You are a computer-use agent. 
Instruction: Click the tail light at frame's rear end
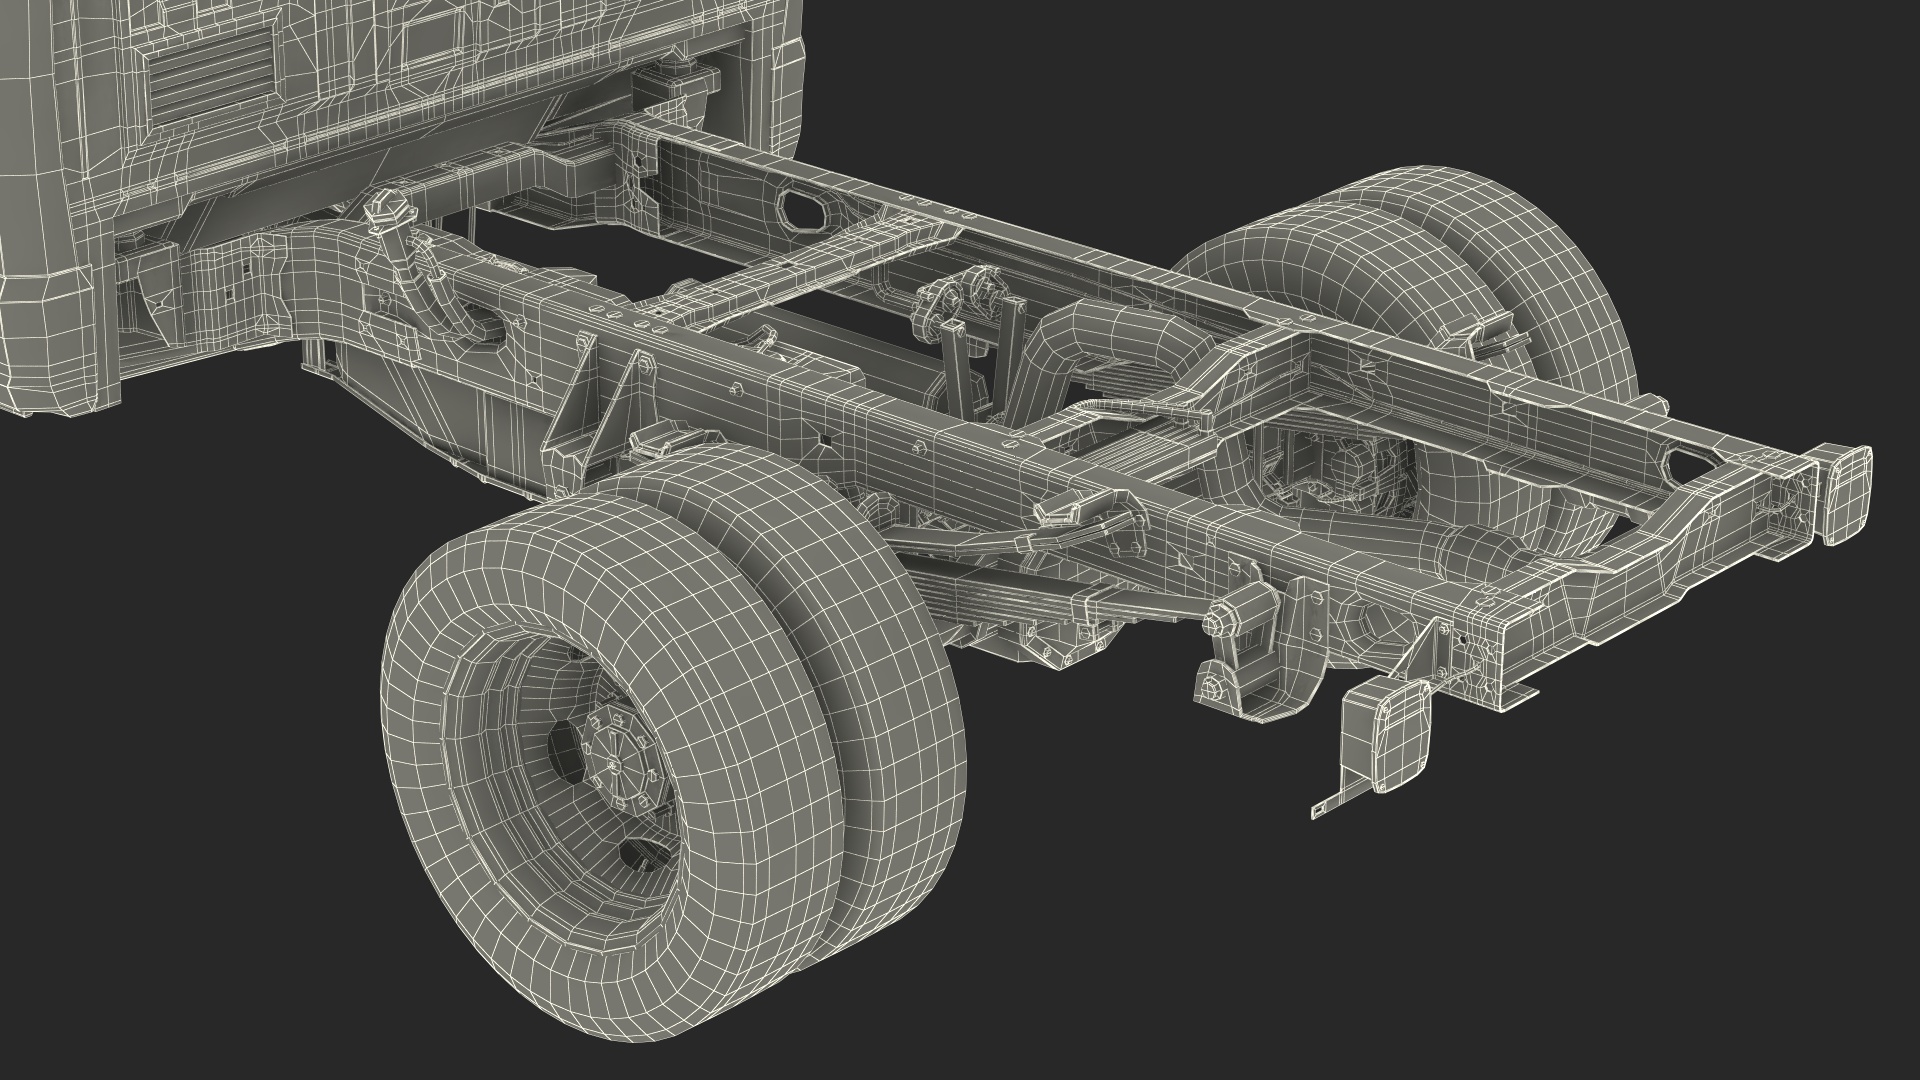click(1847, 497)
